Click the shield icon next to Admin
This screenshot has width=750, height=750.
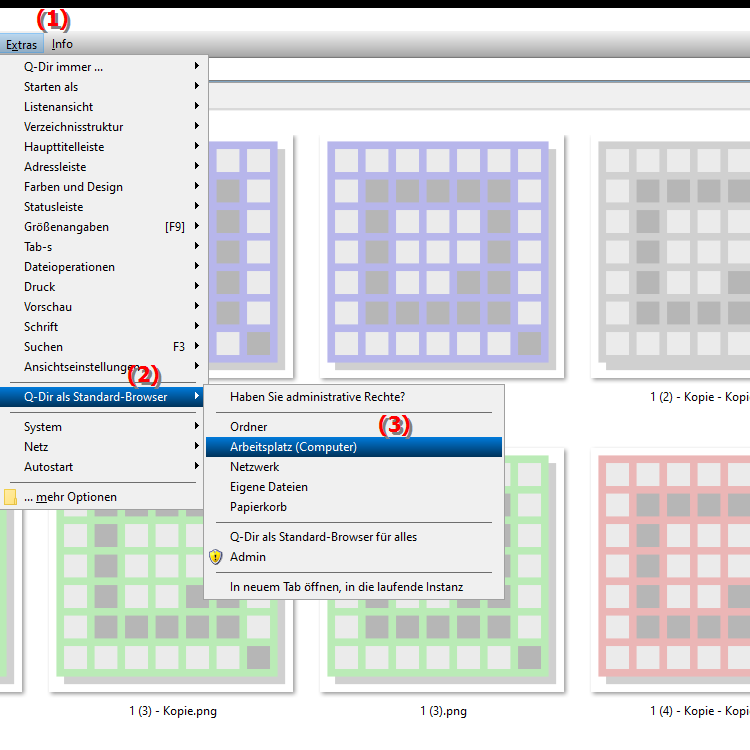[x=216, y=557]
